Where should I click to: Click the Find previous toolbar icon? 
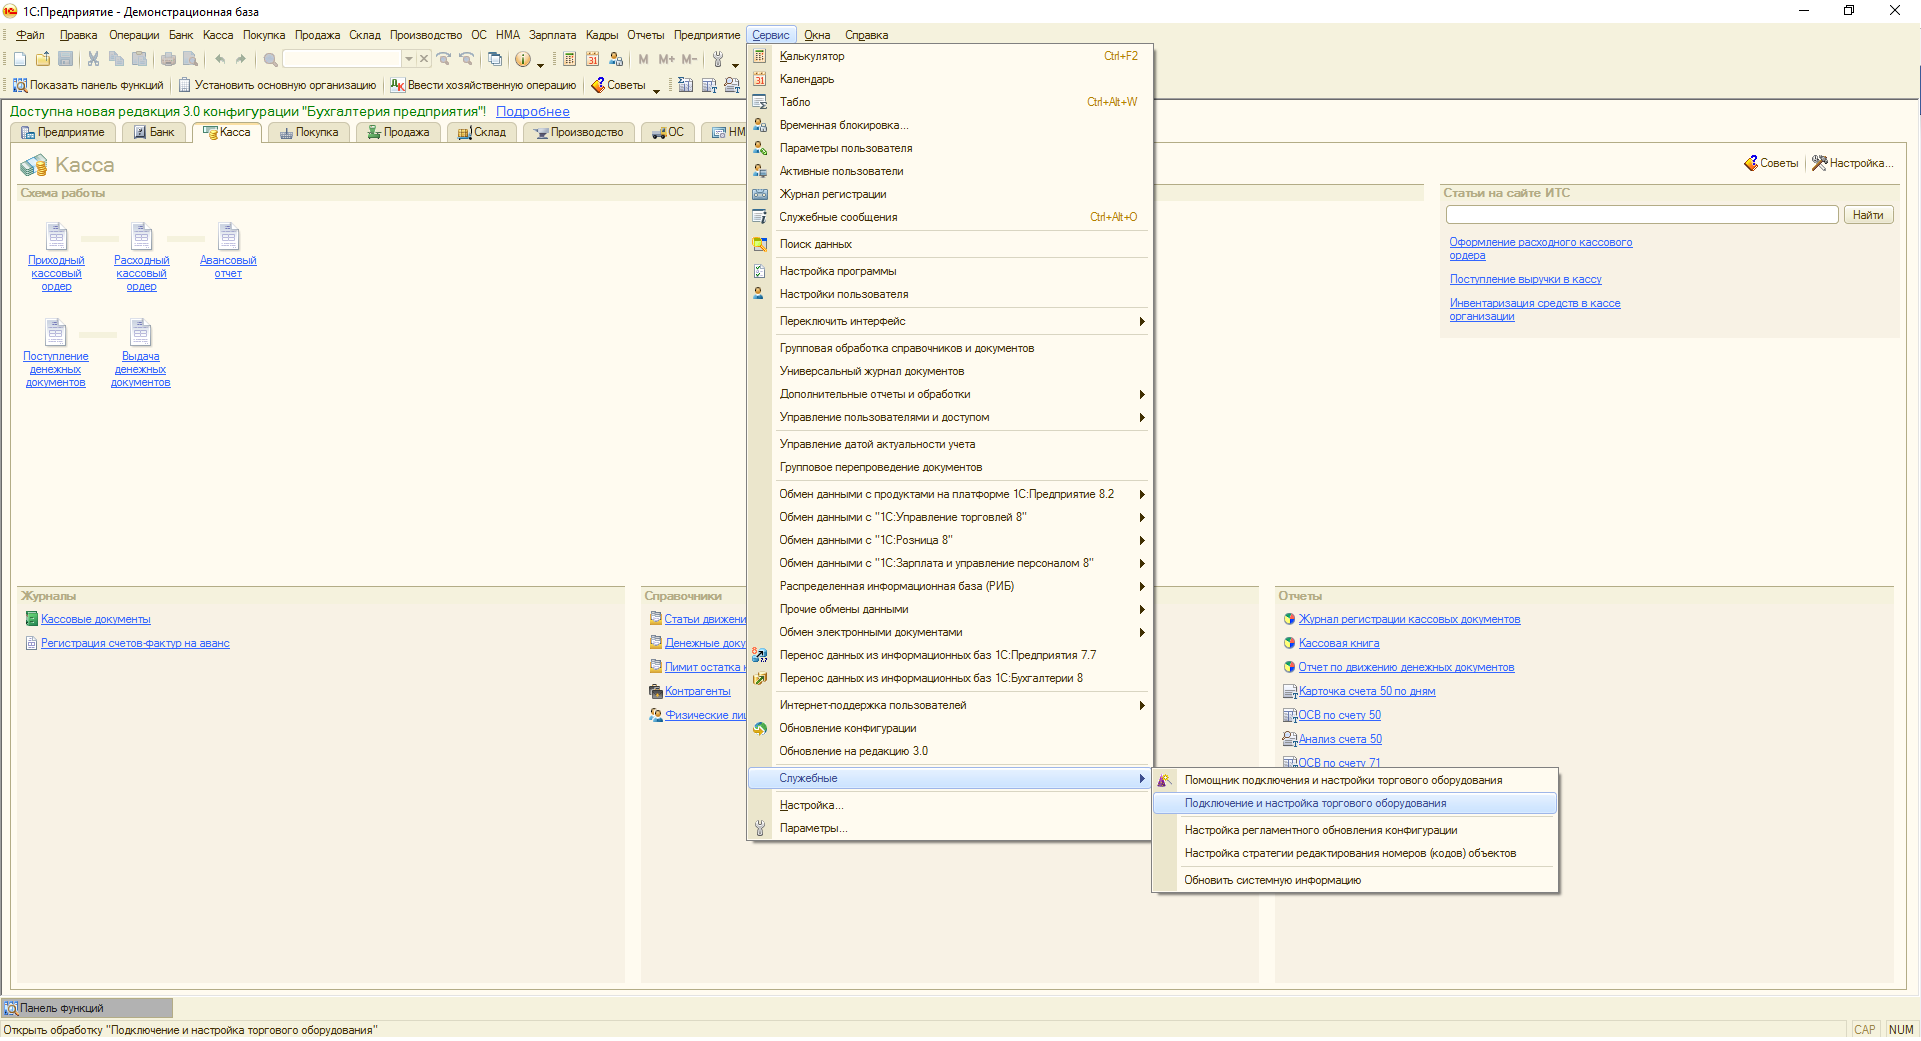pyautogui.click(x=466, y=59)
